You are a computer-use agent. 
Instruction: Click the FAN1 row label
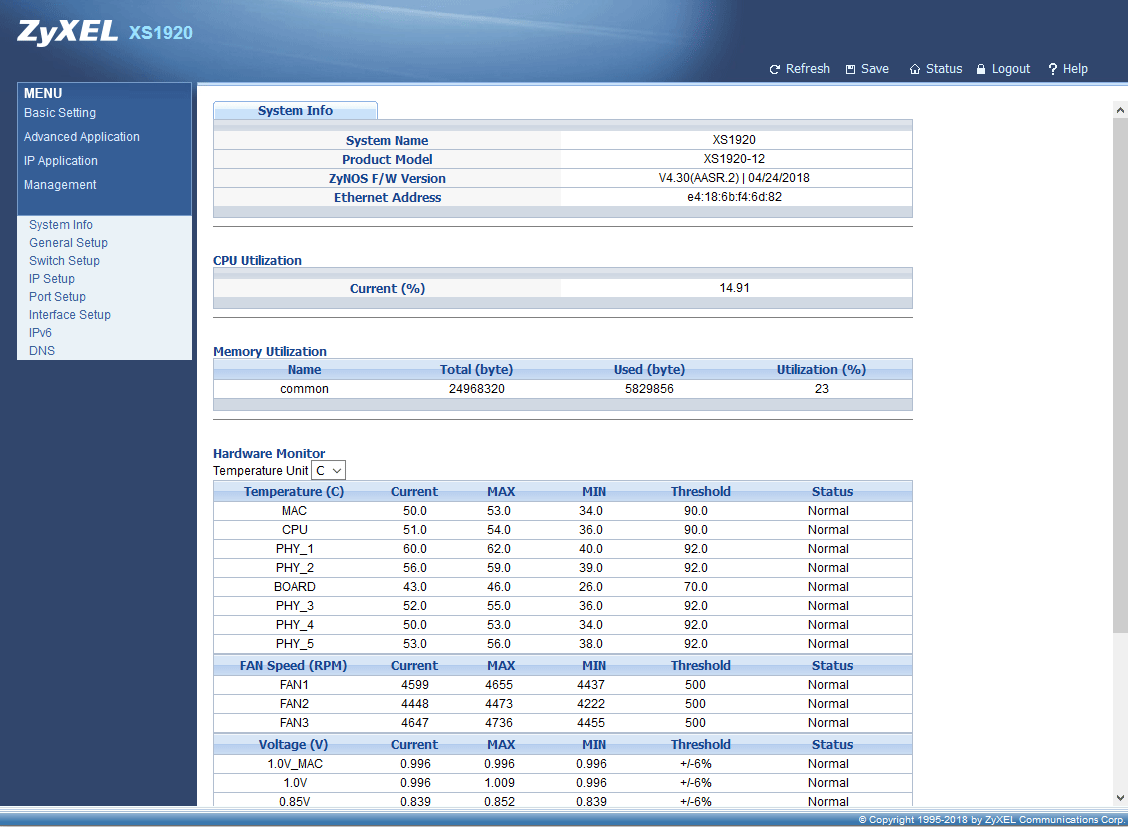[x=294, y=685]
